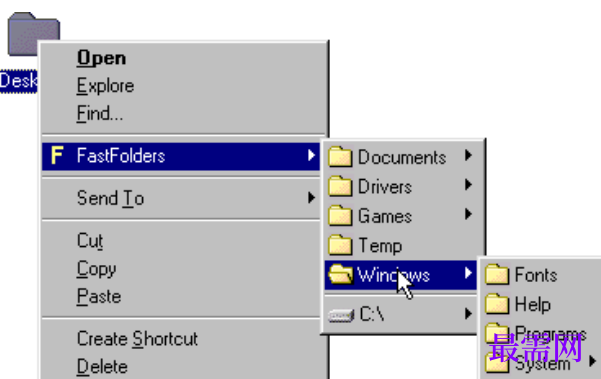Viewport: 601px width, 379px height.
Task: Click the open Windows folder icon
Action: 340,274
